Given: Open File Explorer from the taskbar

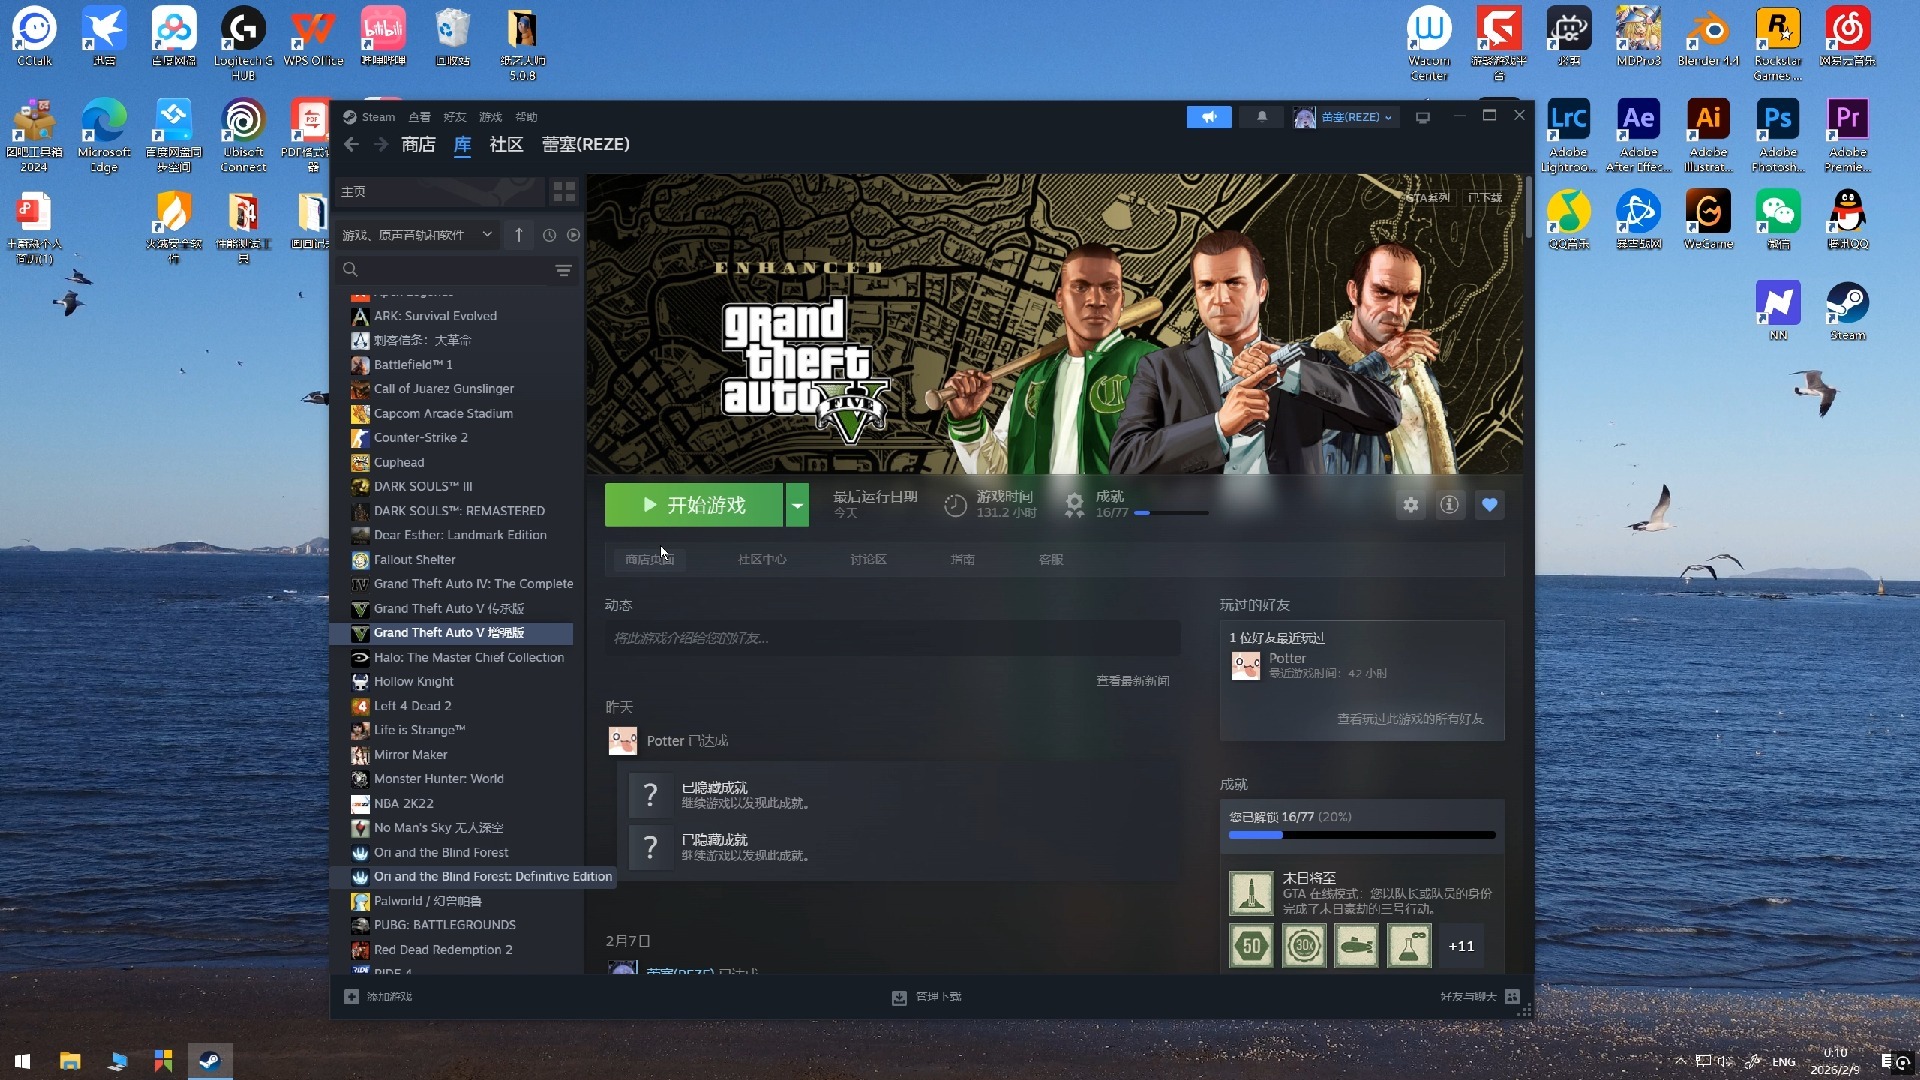Looking at the screenshot, I should pyautogui.click(x=69, y=1061).
